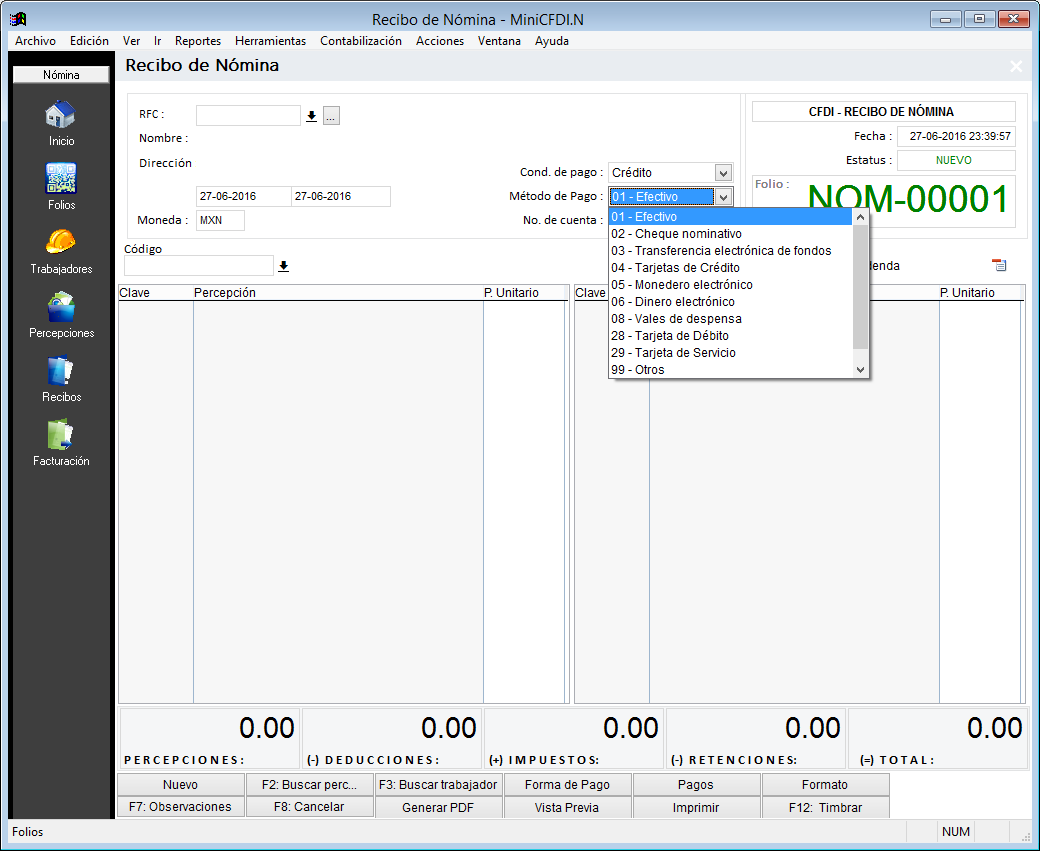Image resolution: width=1040 pixels, height=851 pixels.
Task: Select 08 - Vales de despensa option
Action: click(730, 319)
